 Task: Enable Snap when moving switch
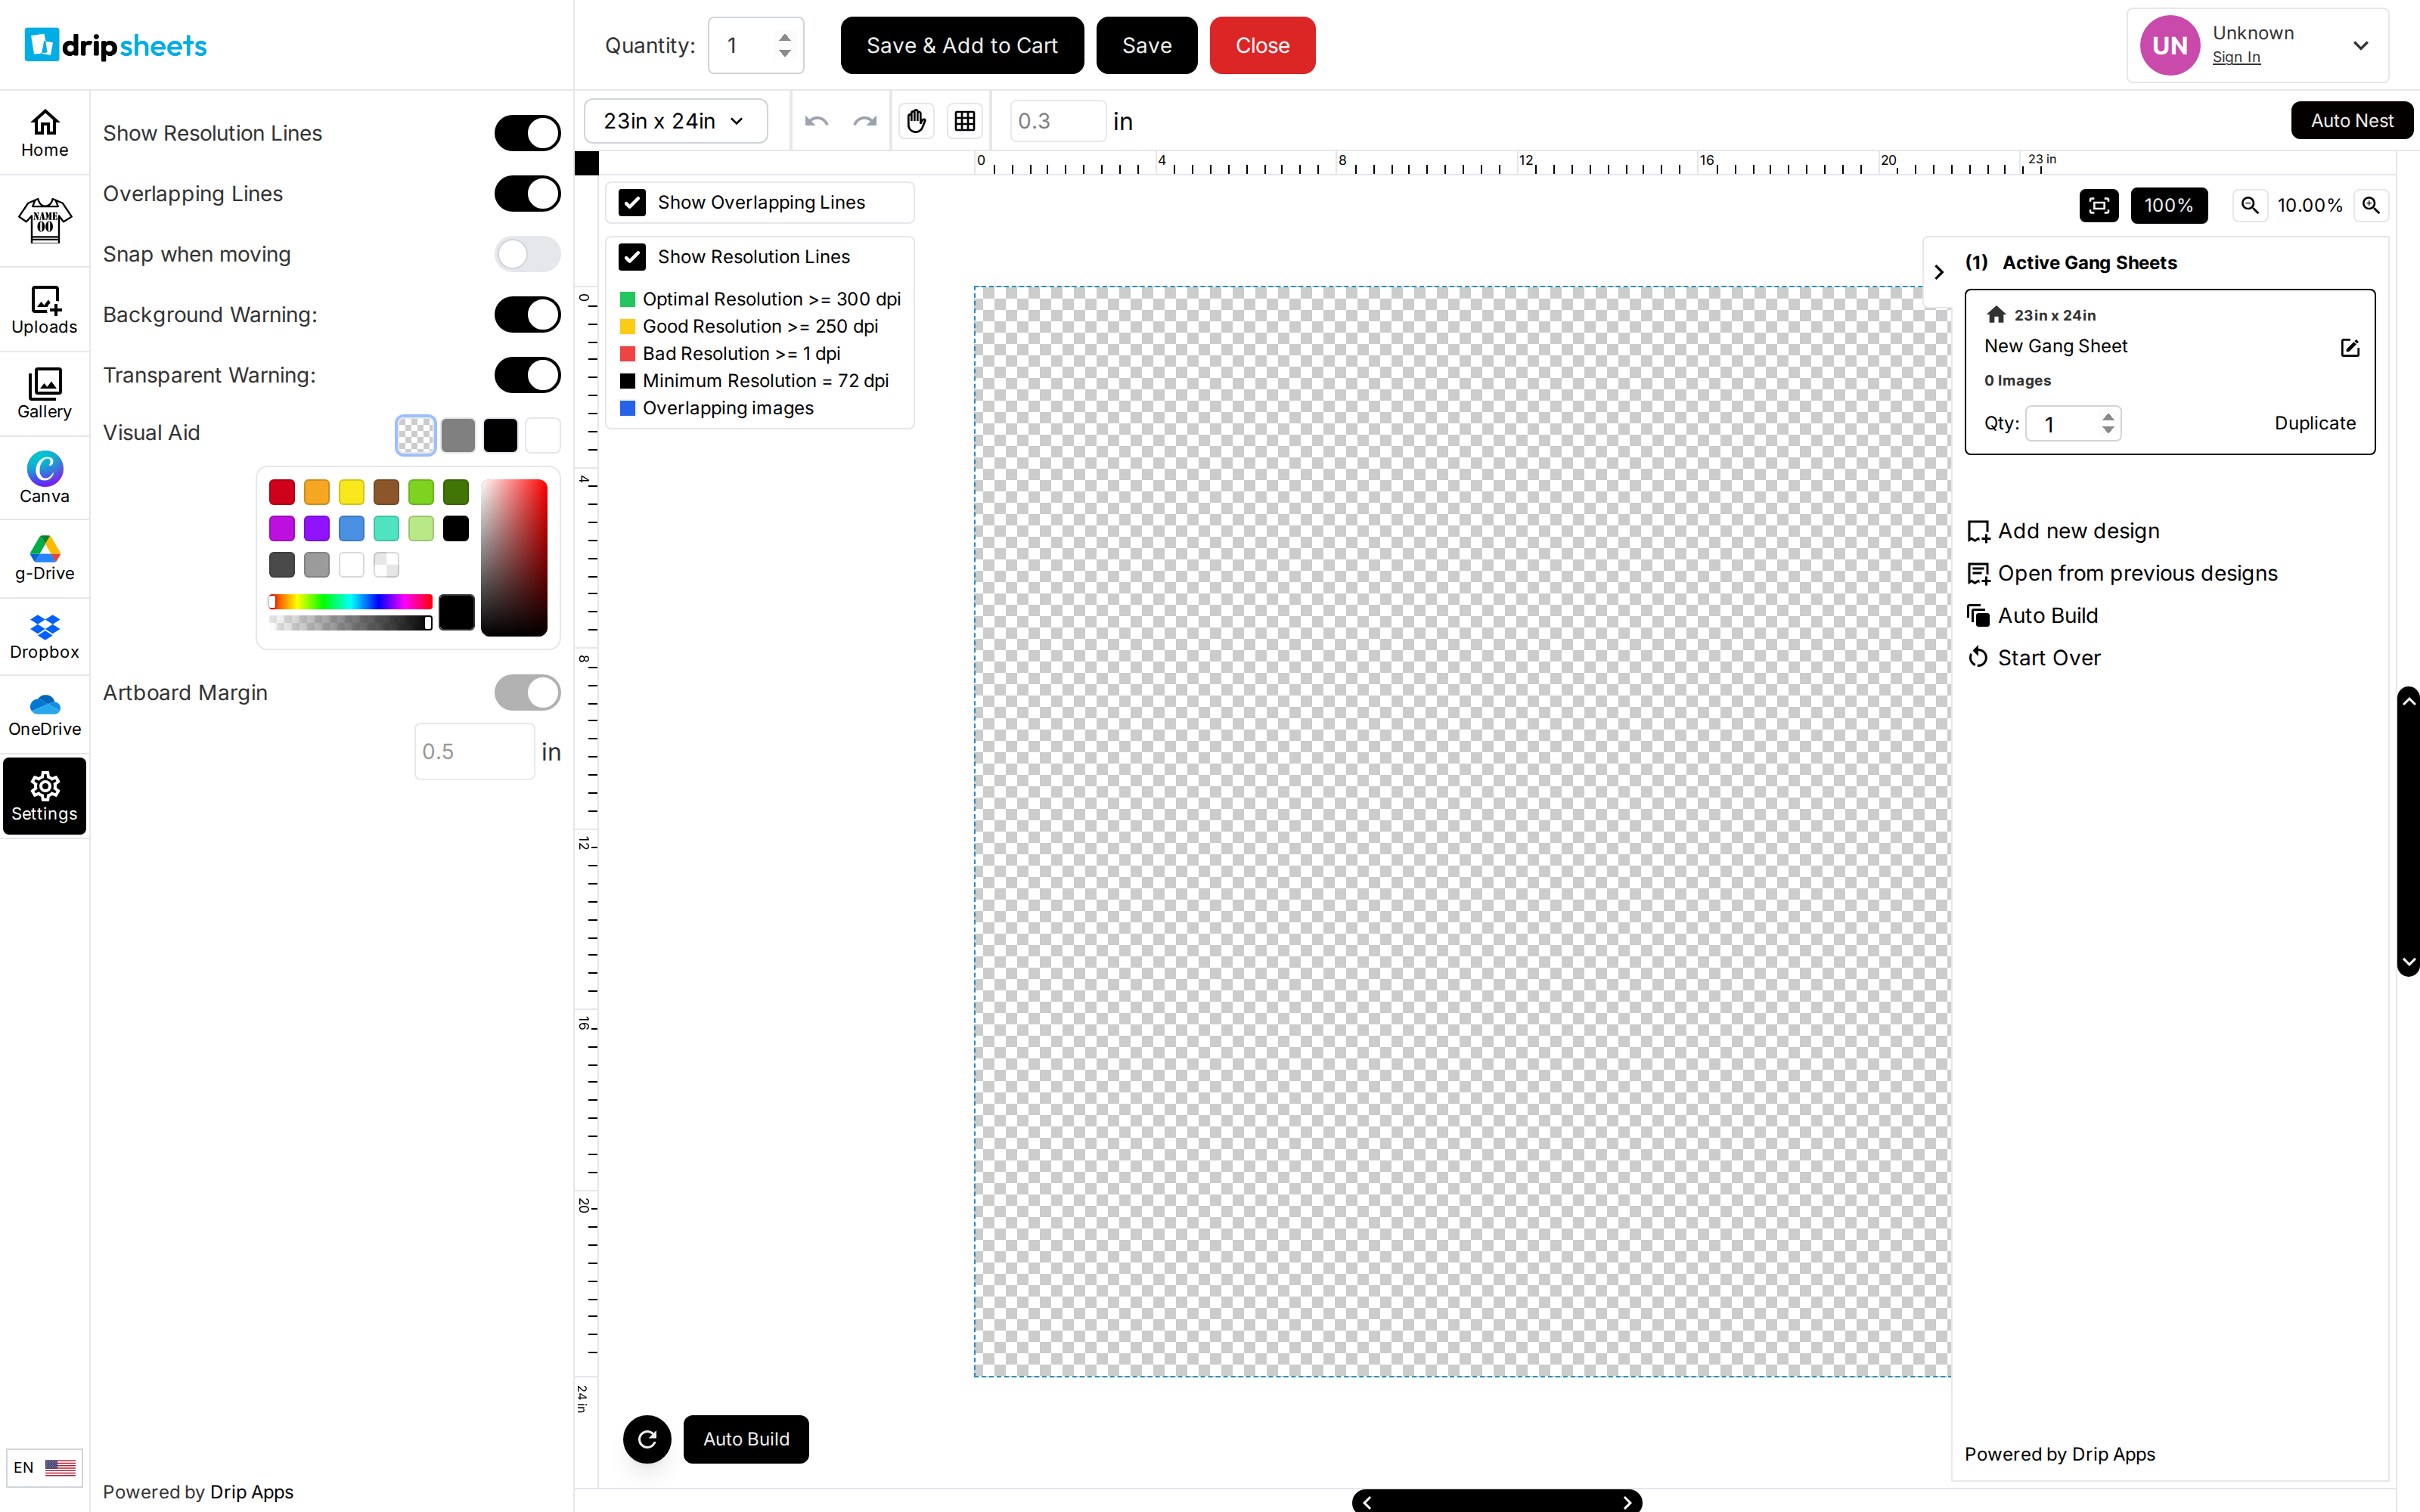(x=527, y=254)
